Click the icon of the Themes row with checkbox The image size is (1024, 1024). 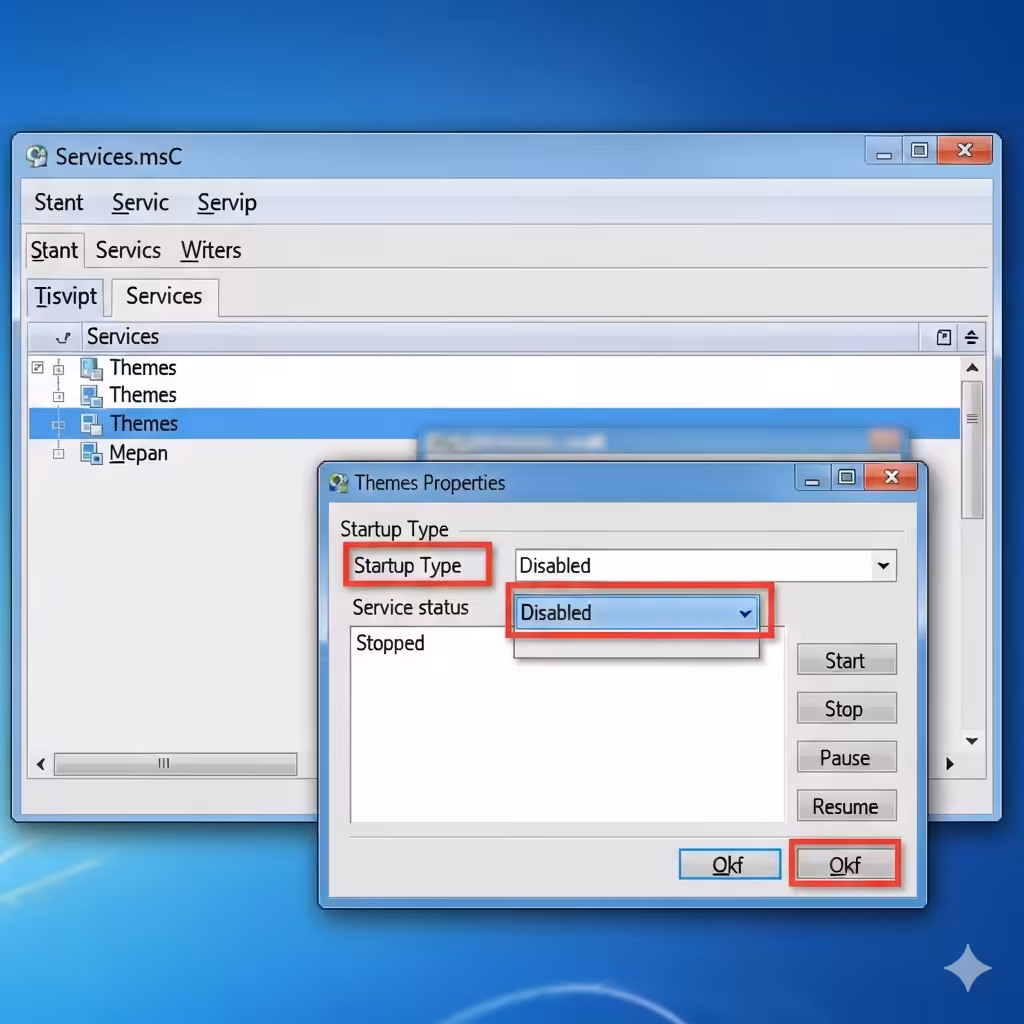pyautogui.click(x=91, y=368)
